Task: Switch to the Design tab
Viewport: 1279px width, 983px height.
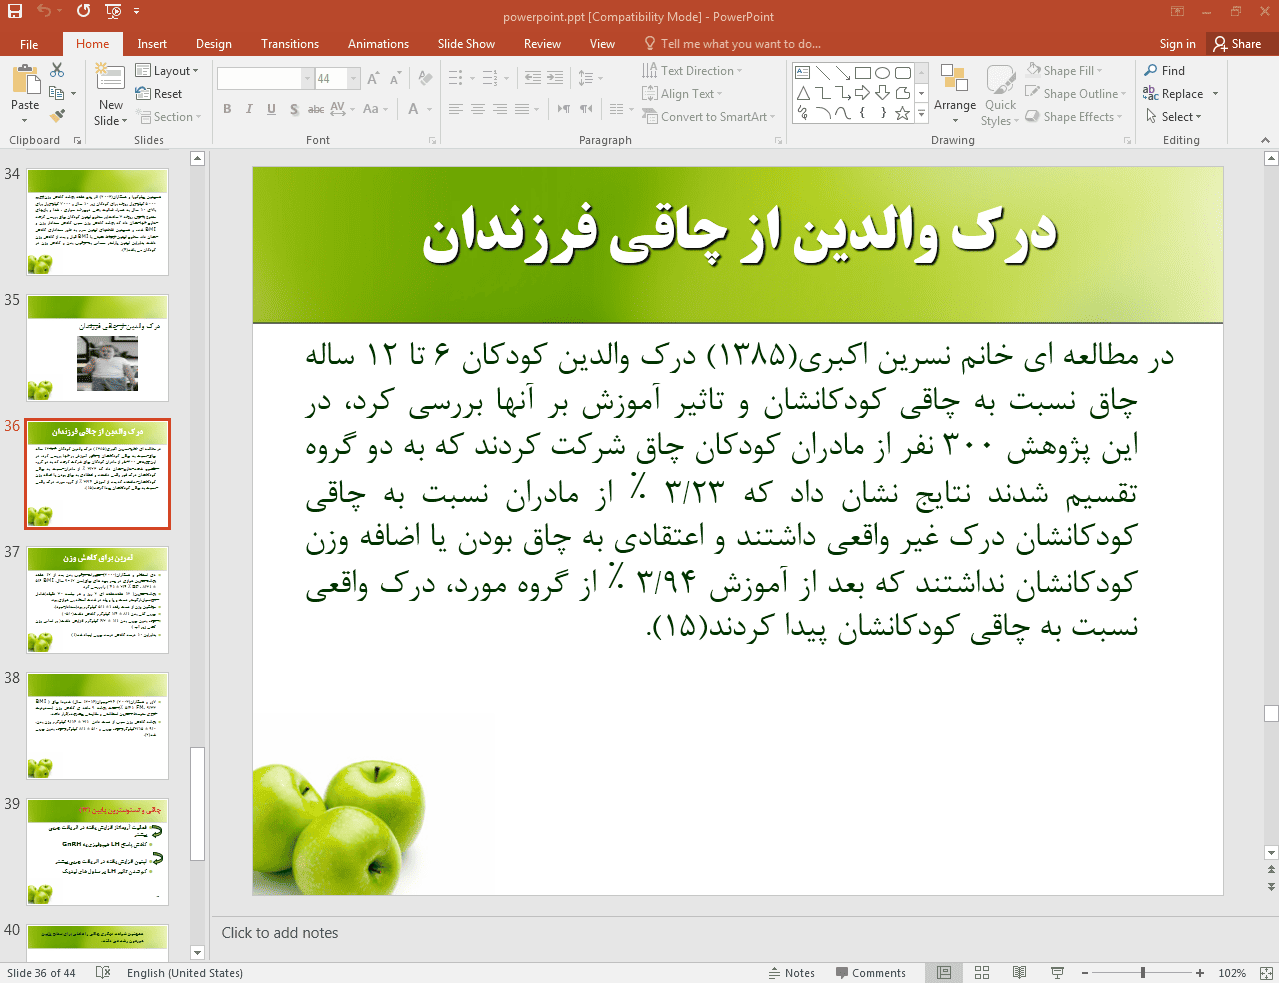Action: coord(214,44)
